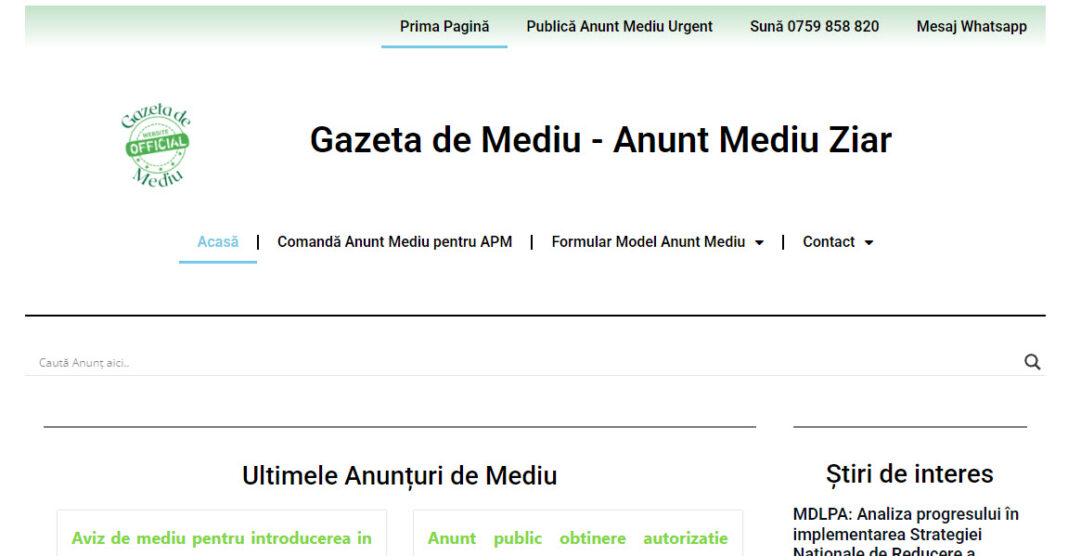This screenshot has height=556, width=1068.
Task: Click Sună 0759 858 820 phone link
Action: pyautogui.click(x=814, y=27)
